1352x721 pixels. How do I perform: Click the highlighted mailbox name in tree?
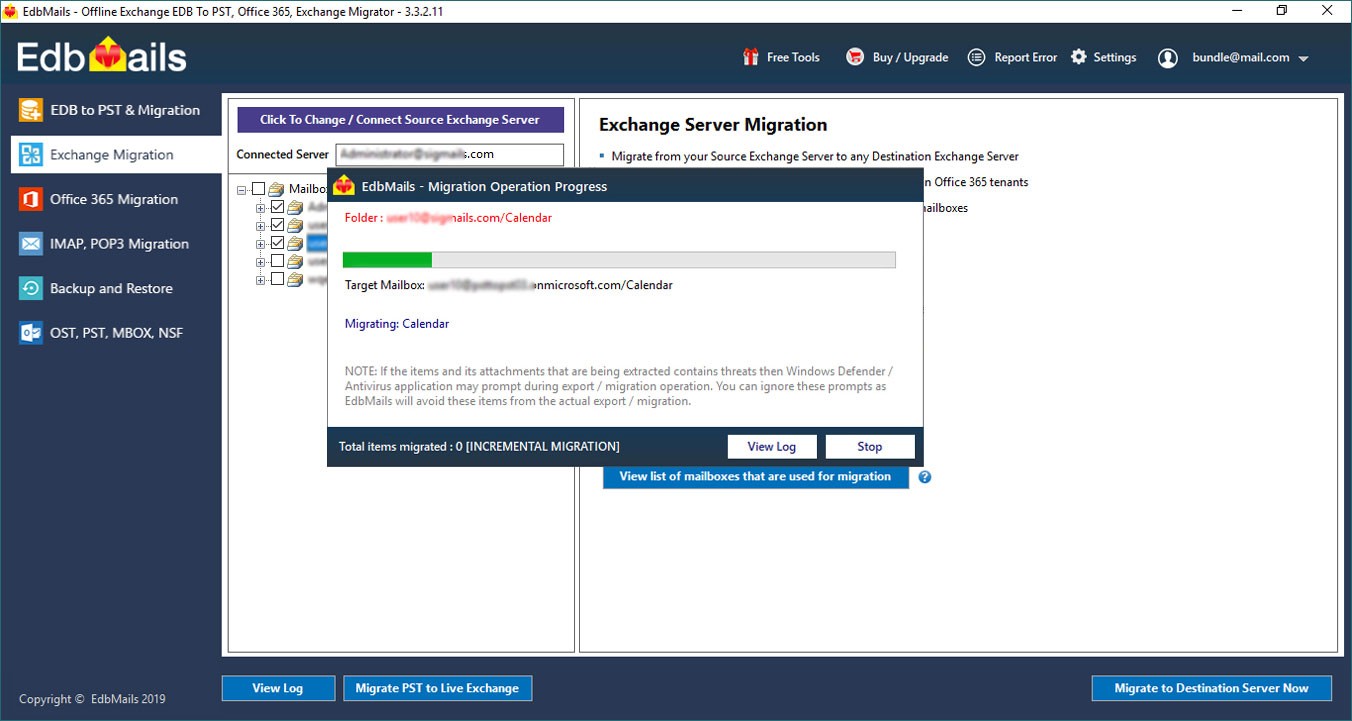pos(318,243)
